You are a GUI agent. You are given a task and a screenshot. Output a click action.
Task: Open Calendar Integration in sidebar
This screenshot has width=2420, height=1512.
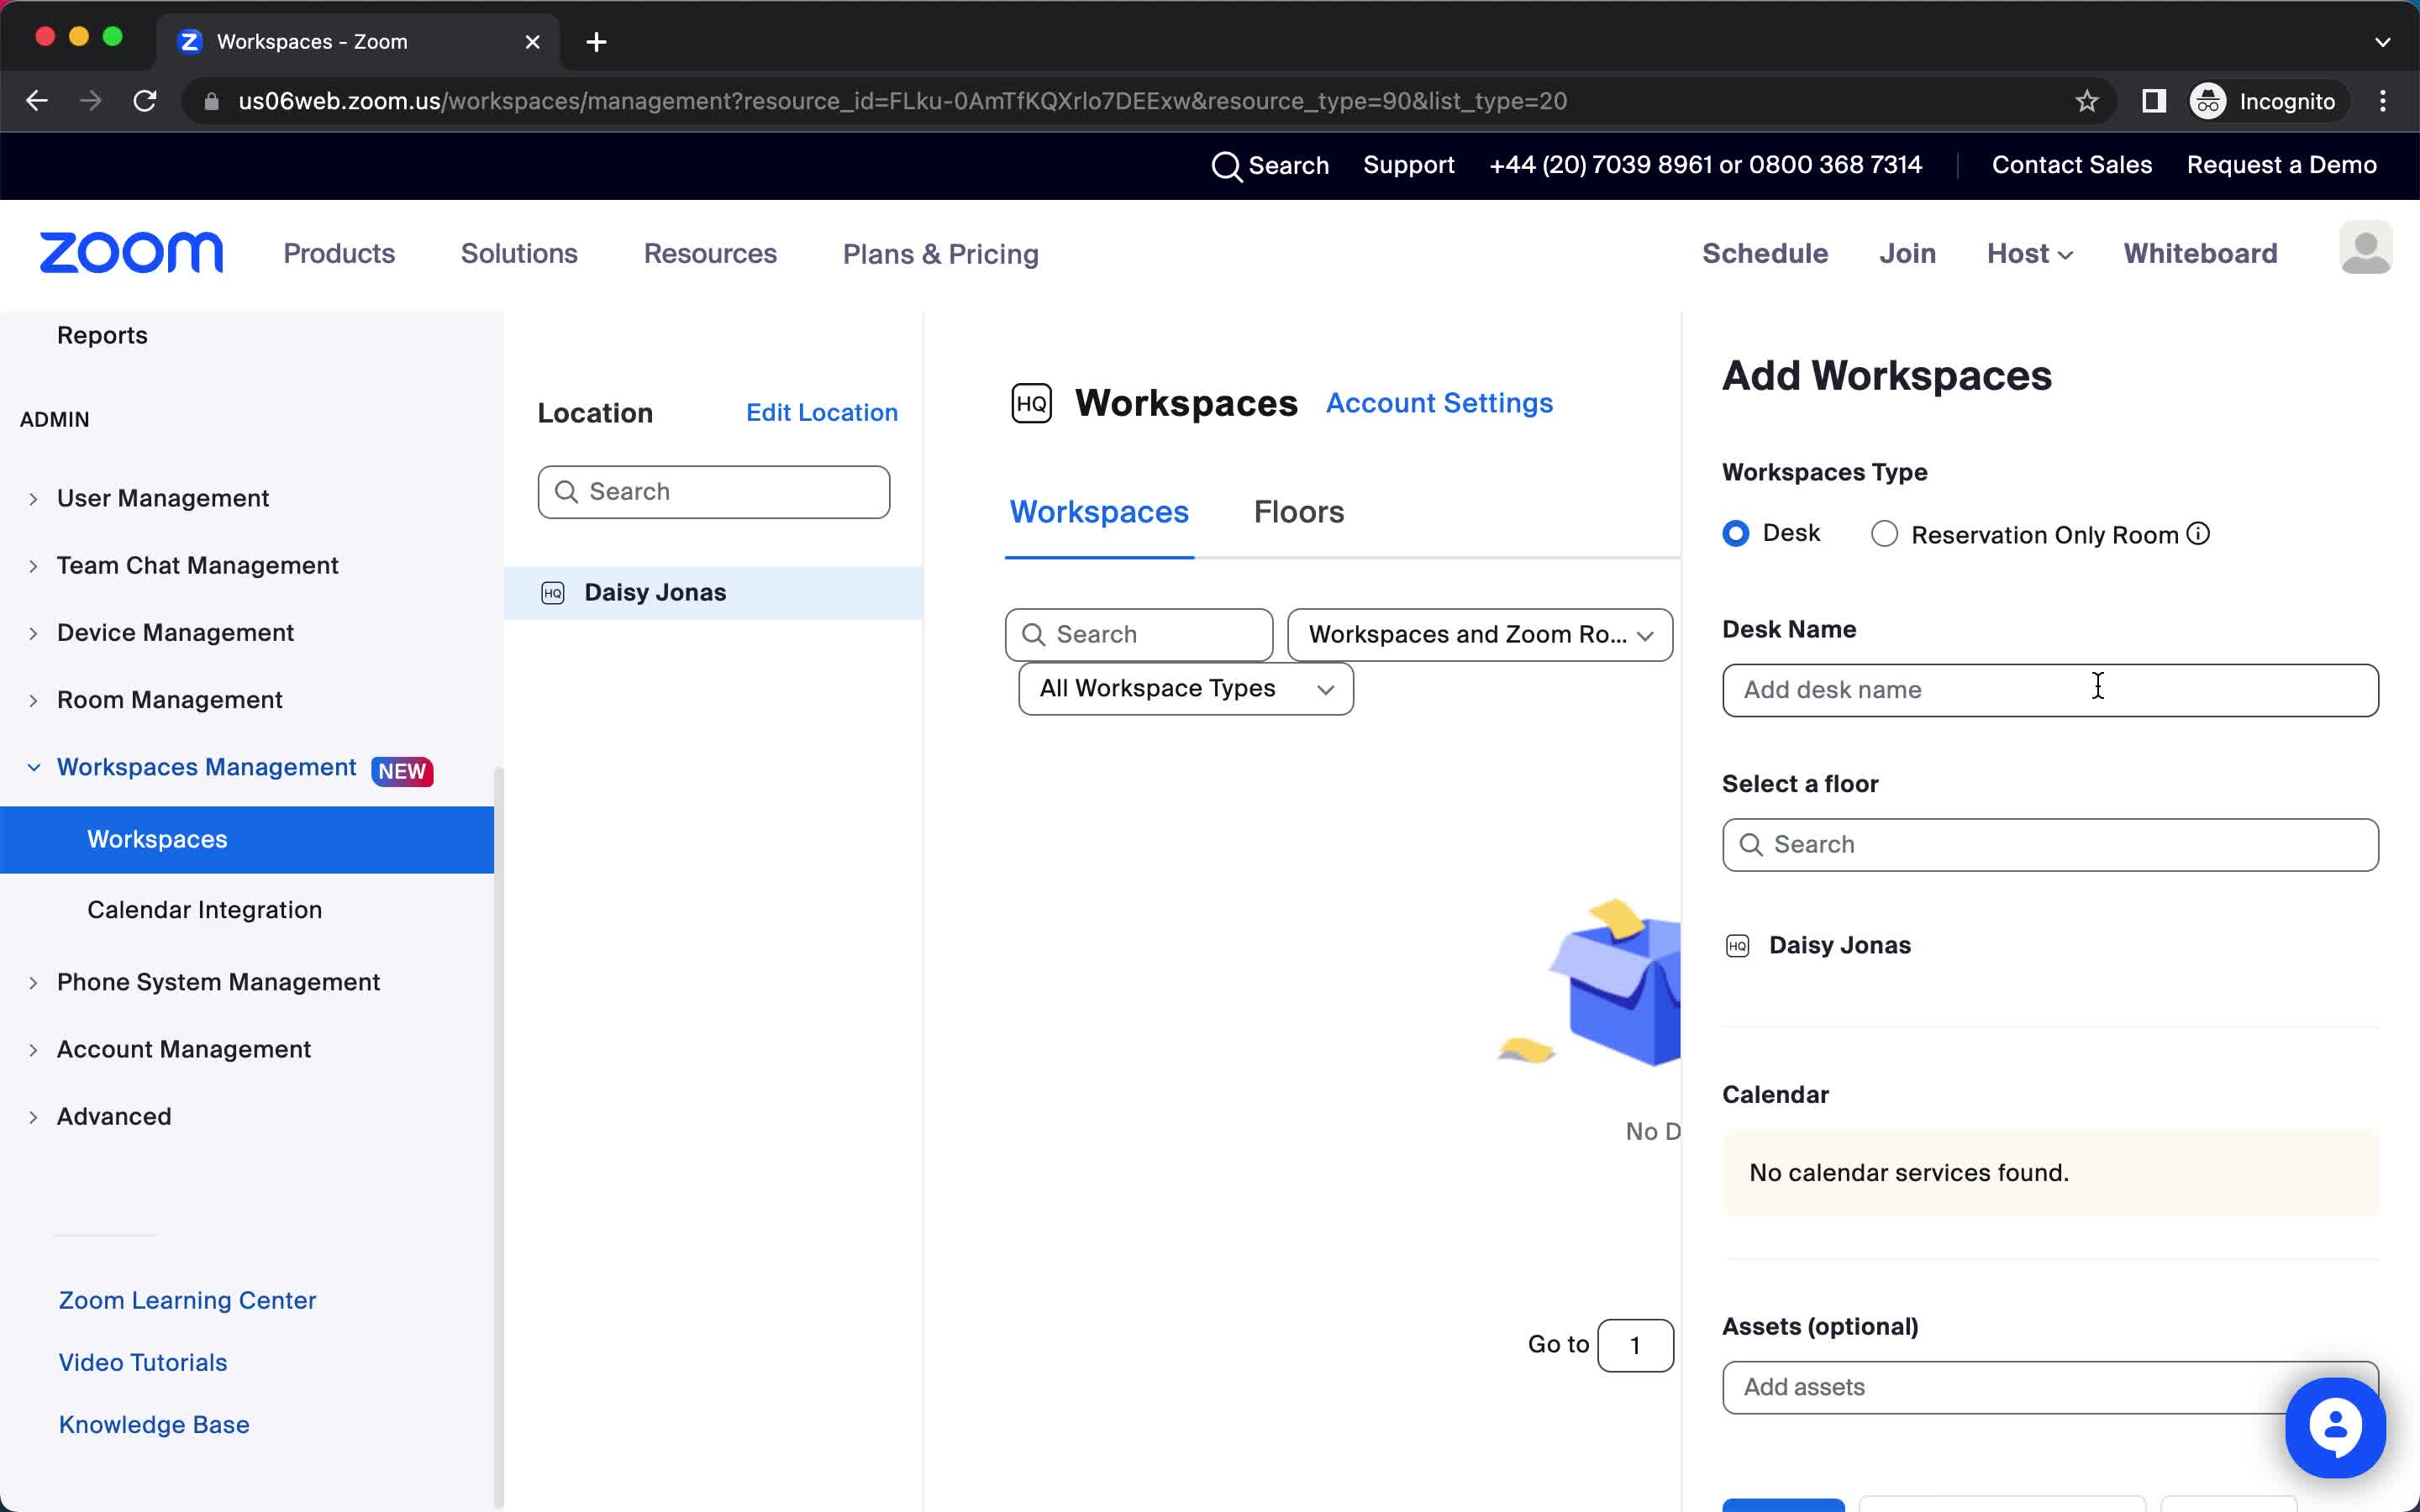[204, 910]
